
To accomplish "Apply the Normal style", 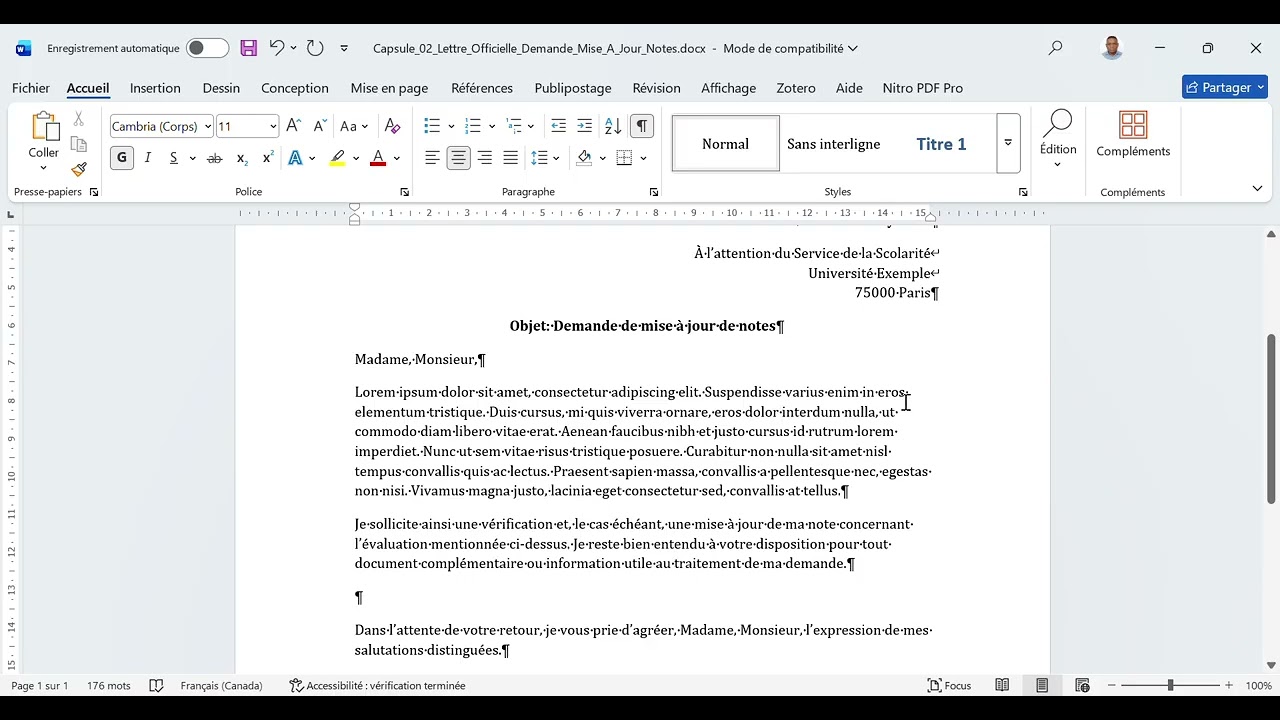I will (725, 144).
